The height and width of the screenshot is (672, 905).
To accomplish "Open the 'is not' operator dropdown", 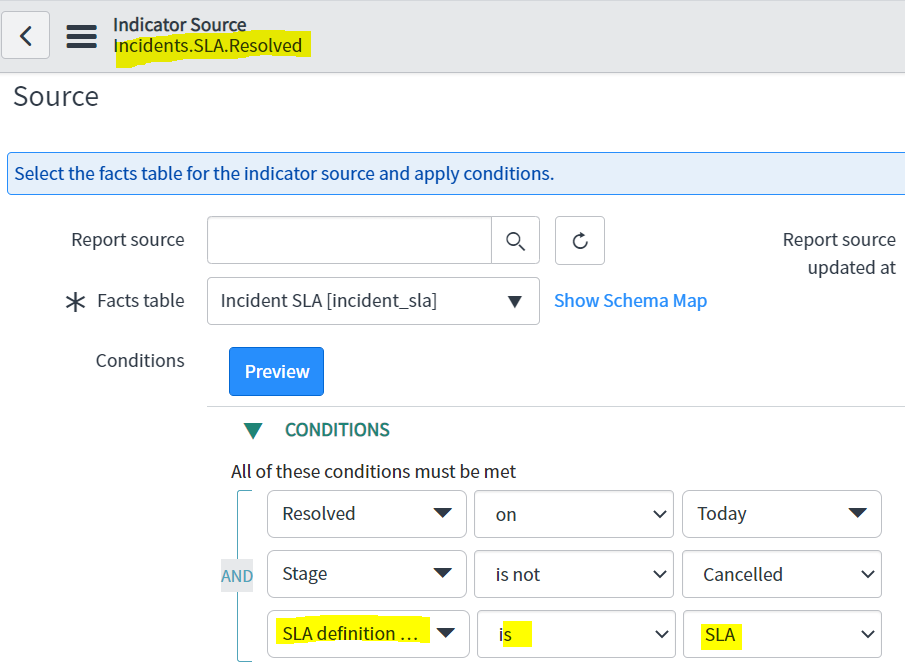I will (x=574, y=574).
